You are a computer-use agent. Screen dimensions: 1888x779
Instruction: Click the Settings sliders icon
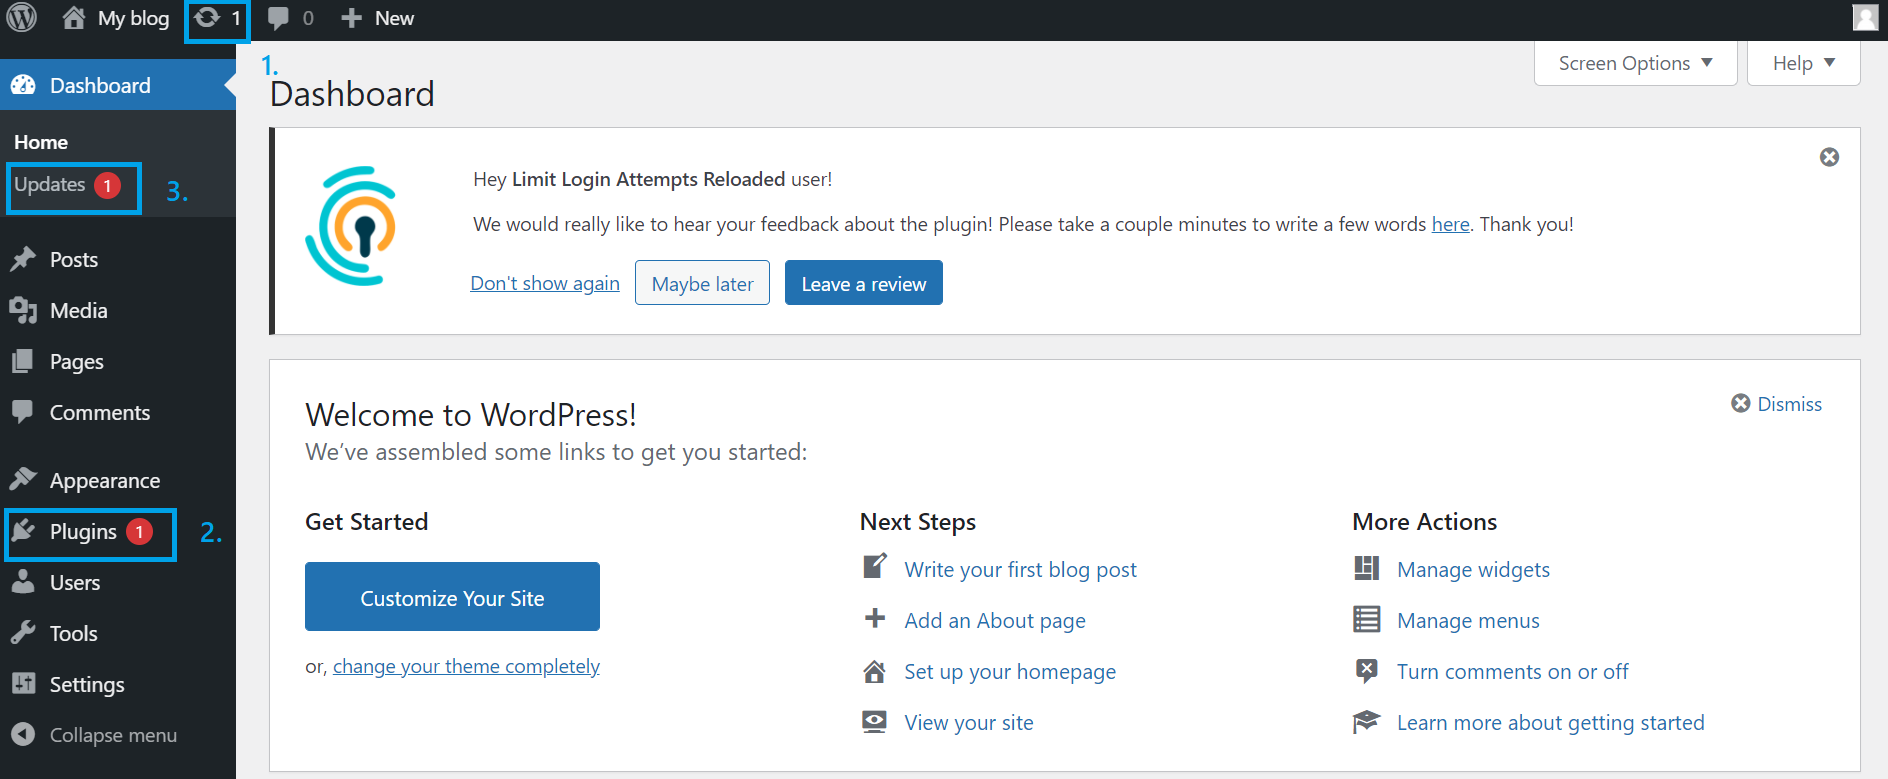coord(23,685)
